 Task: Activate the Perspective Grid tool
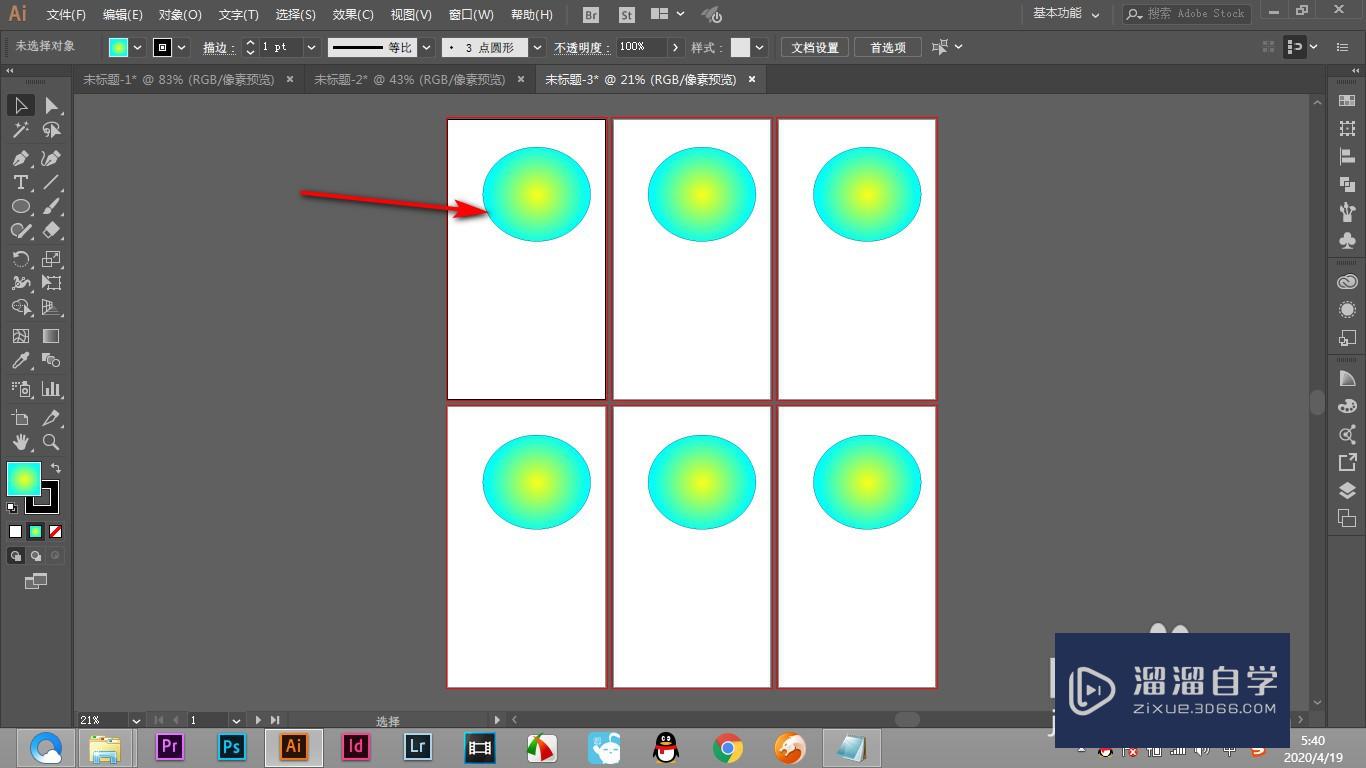[51, 308]
